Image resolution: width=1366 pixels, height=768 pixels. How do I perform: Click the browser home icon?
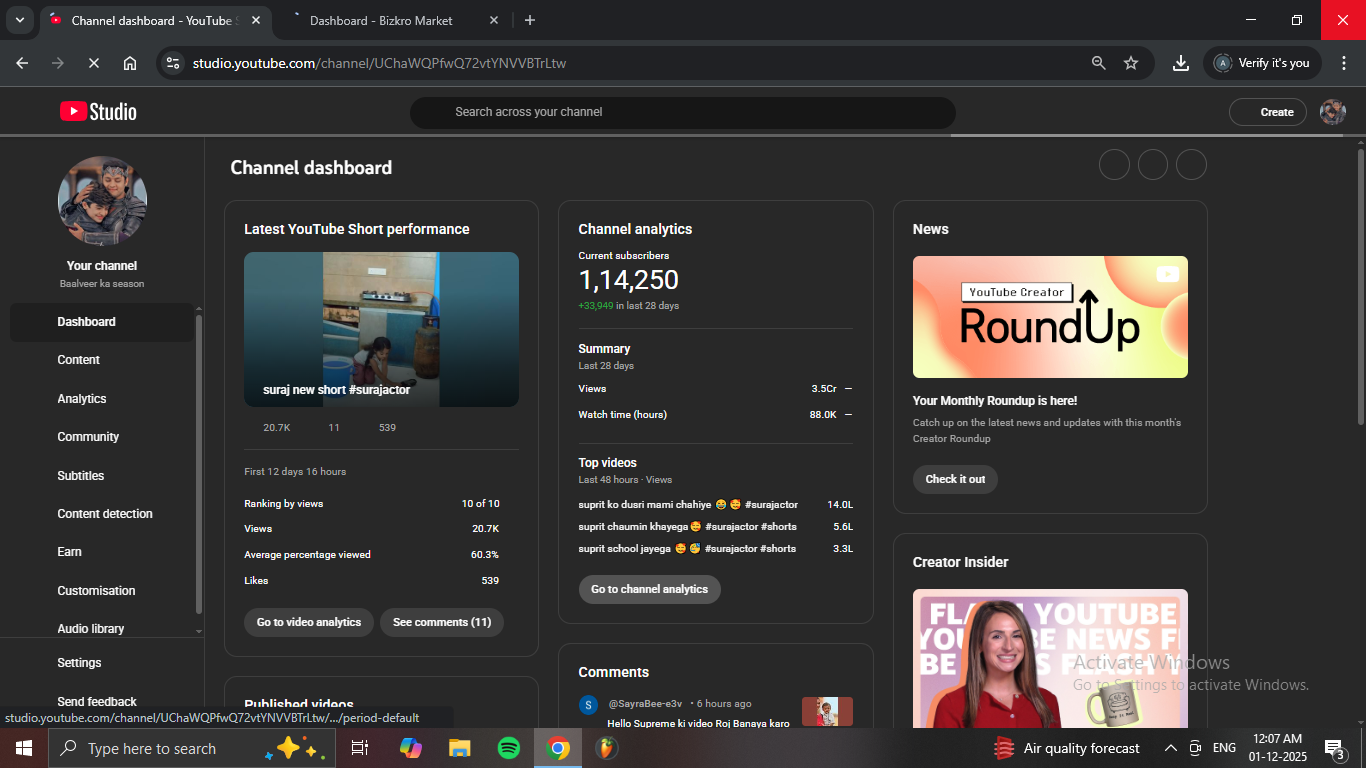tap(130, 63)
